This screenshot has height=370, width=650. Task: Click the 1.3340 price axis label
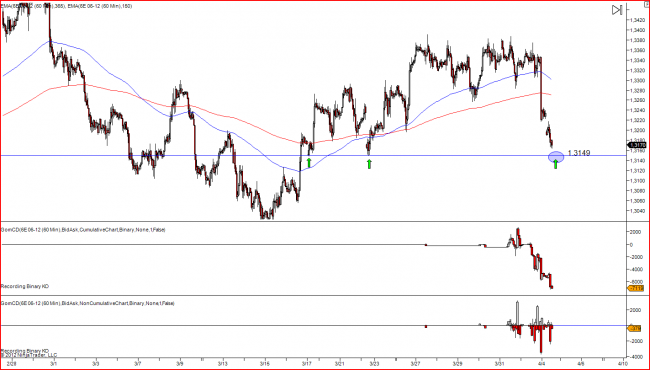tap(638, 60)
